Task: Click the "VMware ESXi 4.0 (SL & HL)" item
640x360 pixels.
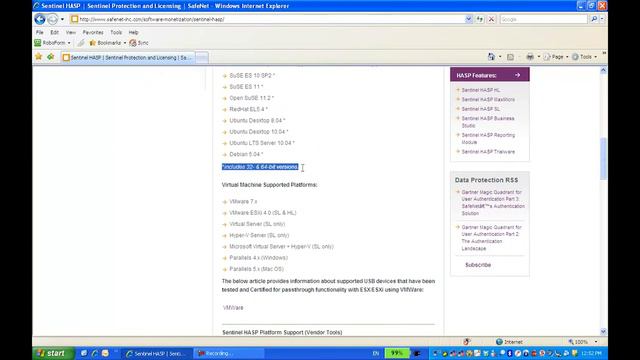Action: click(262, 213)
